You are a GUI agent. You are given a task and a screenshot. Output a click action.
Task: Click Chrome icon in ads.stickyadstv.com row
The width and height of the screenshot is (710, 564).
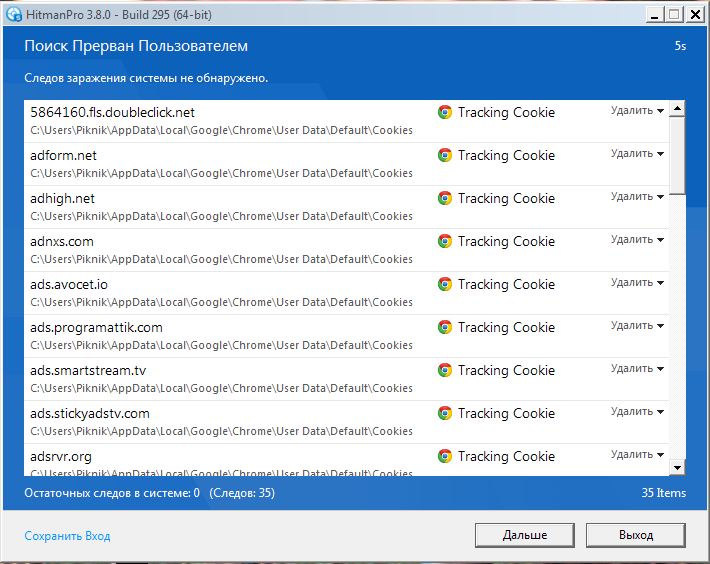click(445, 413)
